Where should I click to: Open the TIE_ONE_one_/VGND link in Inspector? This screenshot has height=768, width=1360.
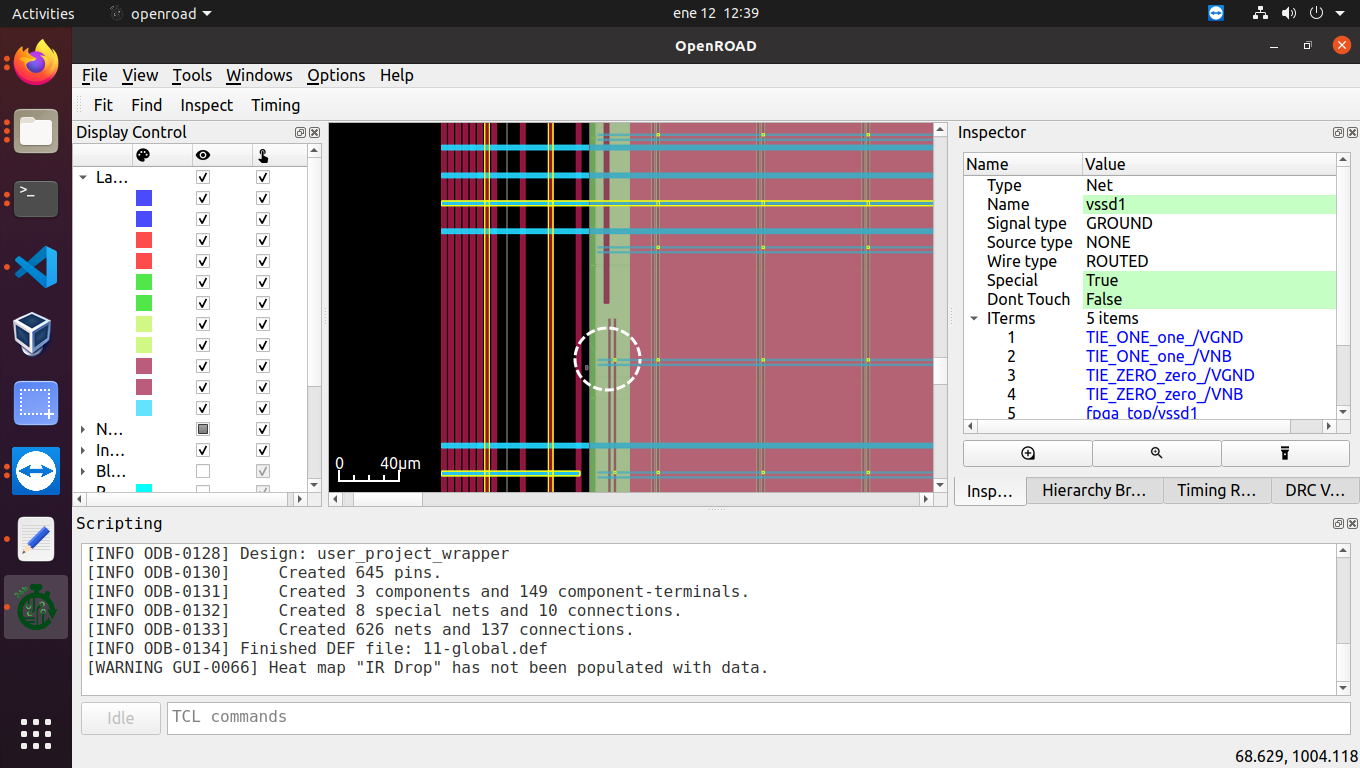point(1164,337)
